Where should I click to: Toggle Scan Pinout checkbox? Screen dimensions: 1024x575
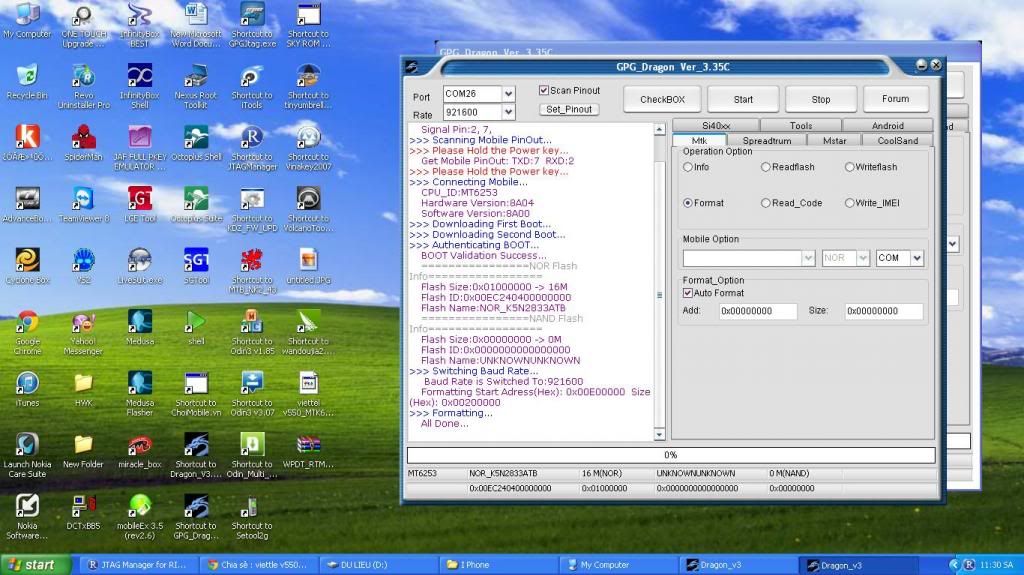point(543,90)
